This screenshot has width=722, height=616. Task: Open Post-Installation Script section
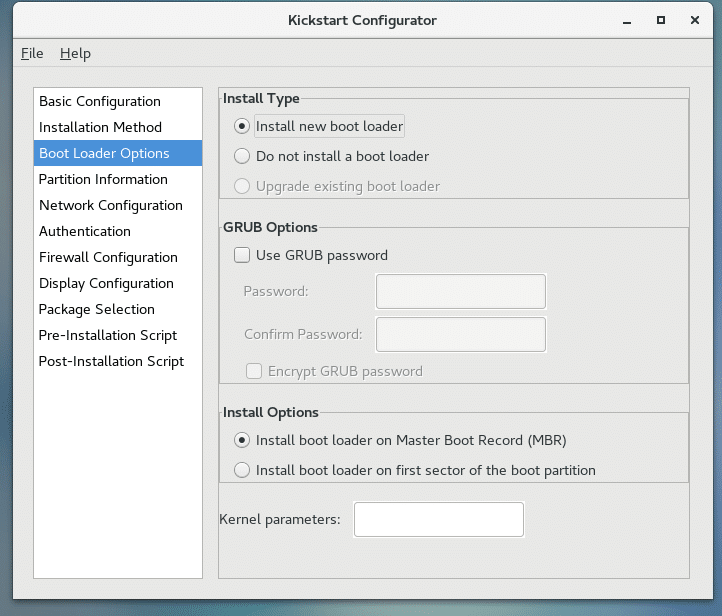coord(111,361)
